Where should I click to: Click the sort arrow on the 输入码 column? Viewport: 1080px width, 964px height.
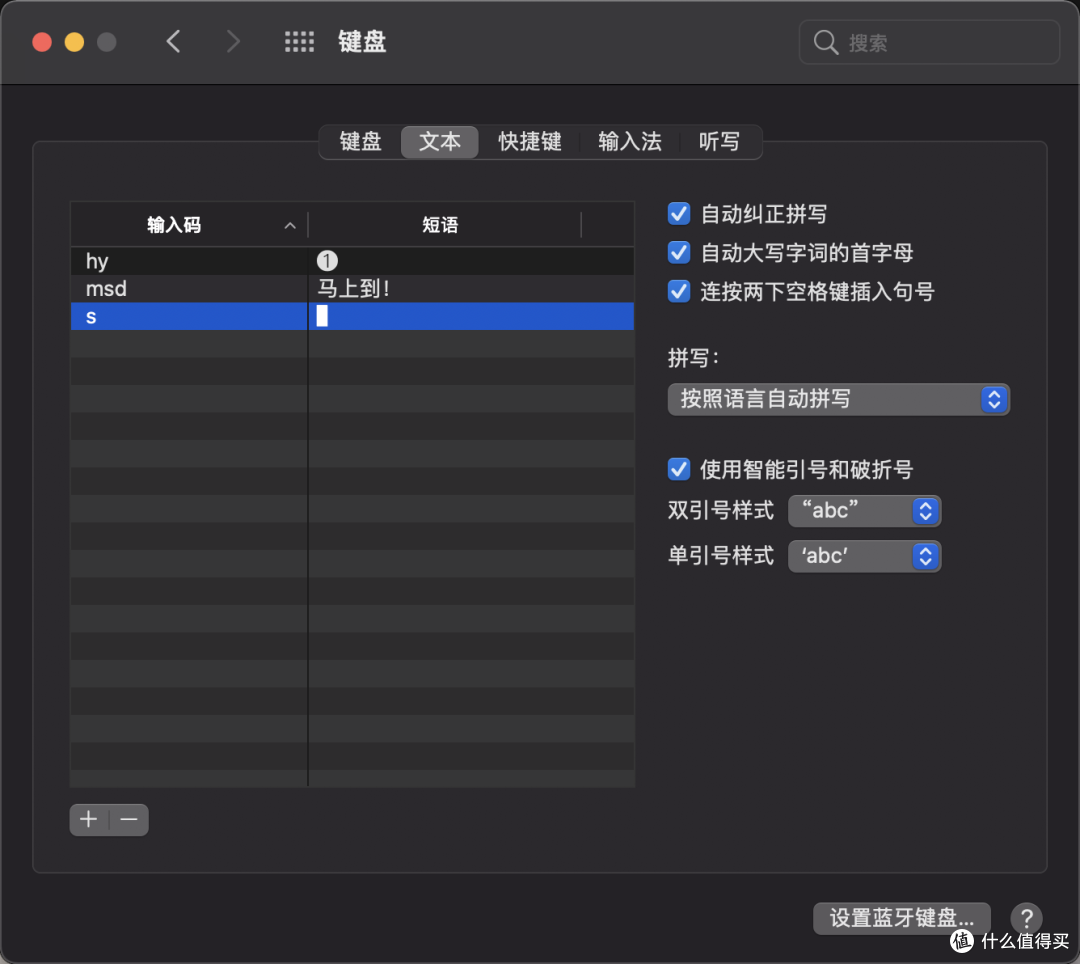[289, 225]
